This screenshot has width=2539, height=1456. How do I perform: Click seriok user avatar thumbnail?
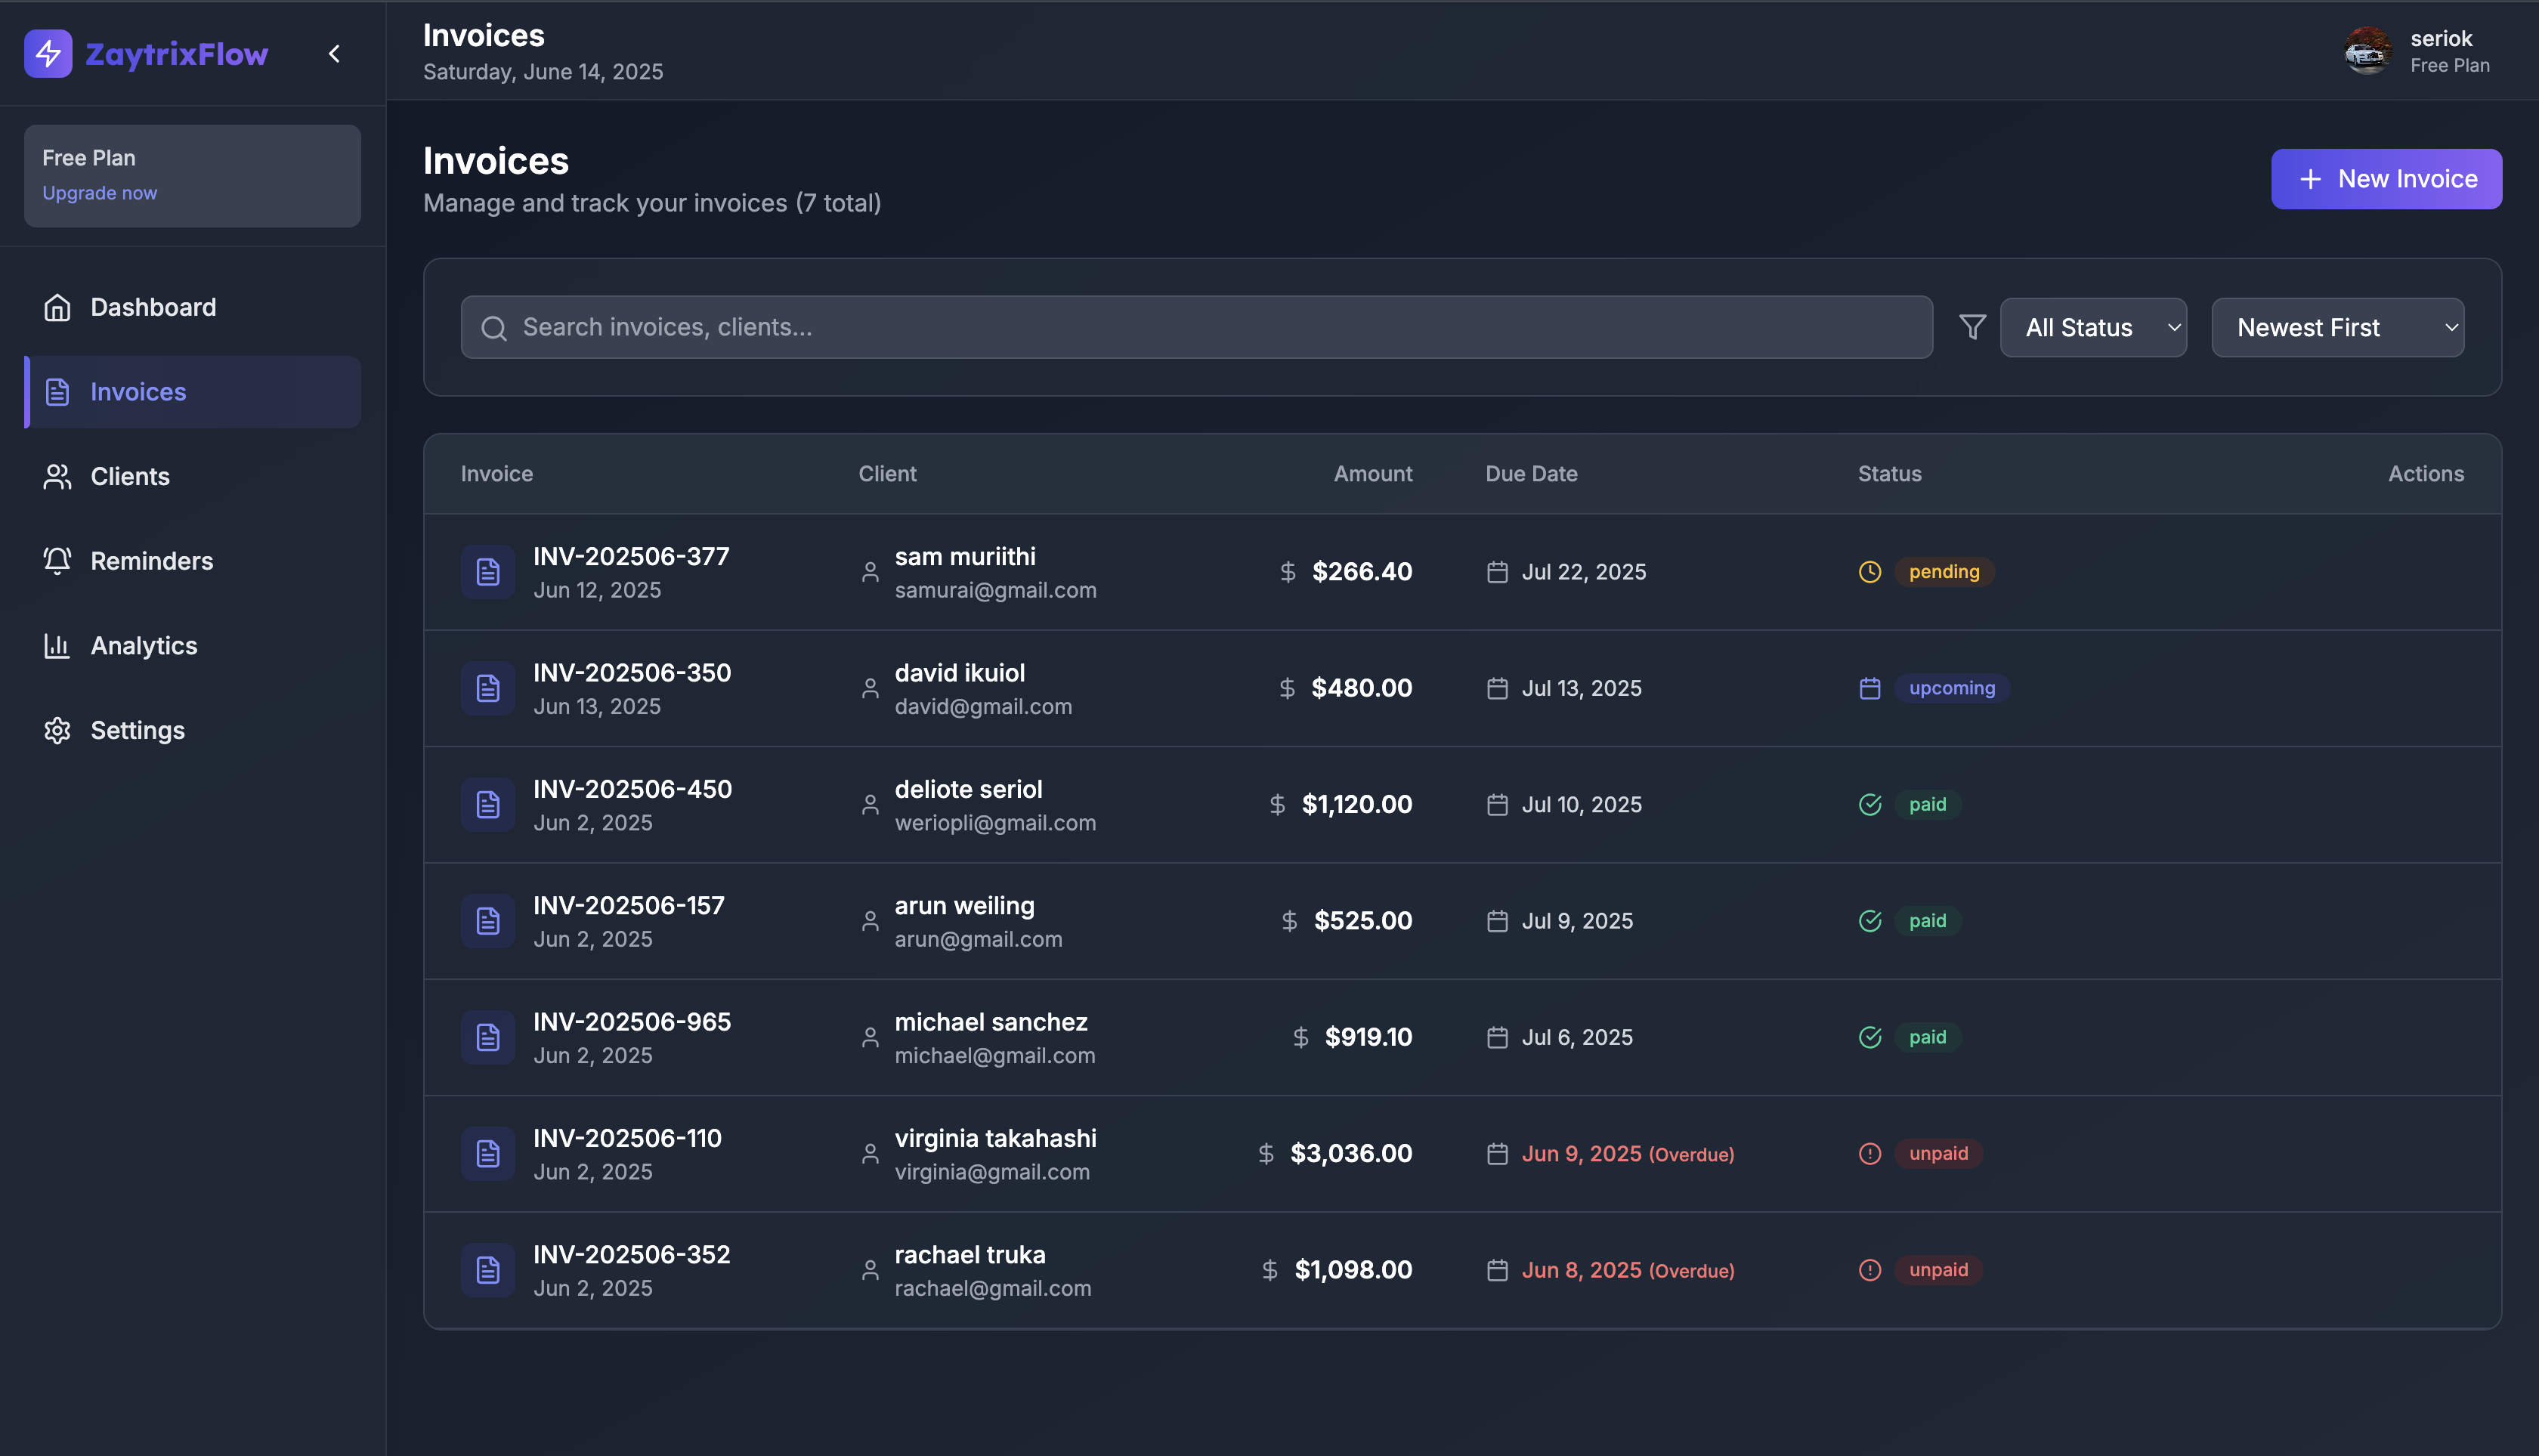(2367, 51)
